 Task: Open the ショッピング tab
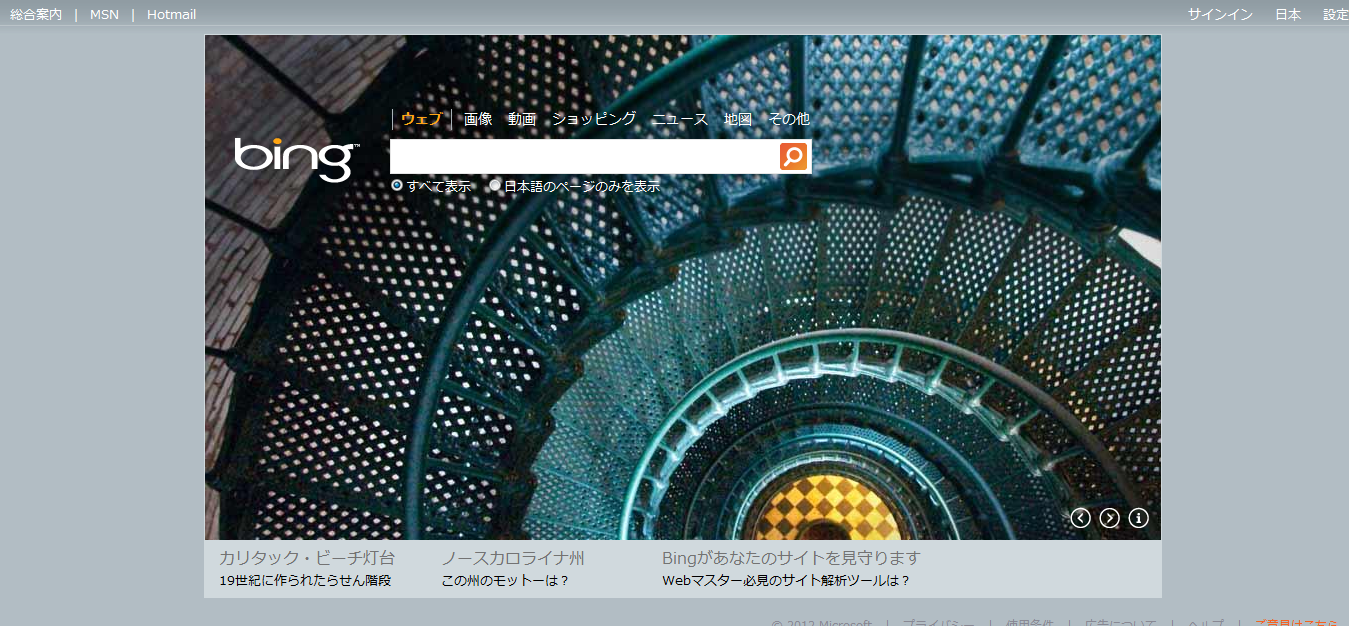tap(594, 119)
